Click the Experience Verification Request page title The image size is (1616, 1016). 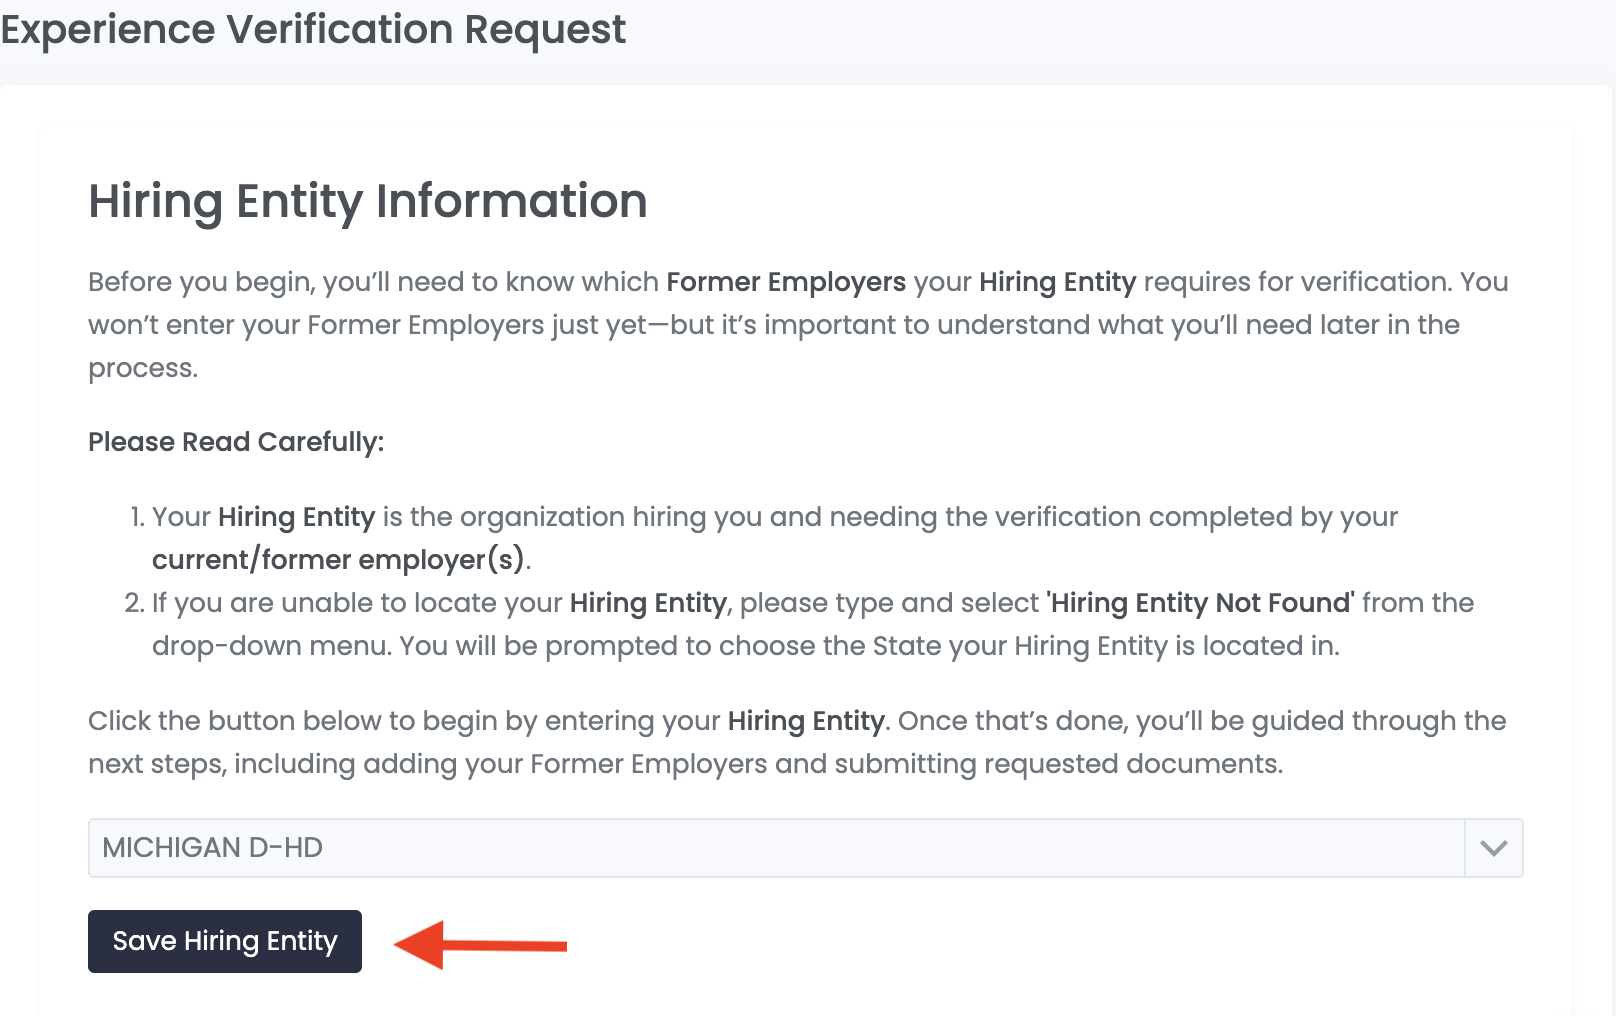312,30
